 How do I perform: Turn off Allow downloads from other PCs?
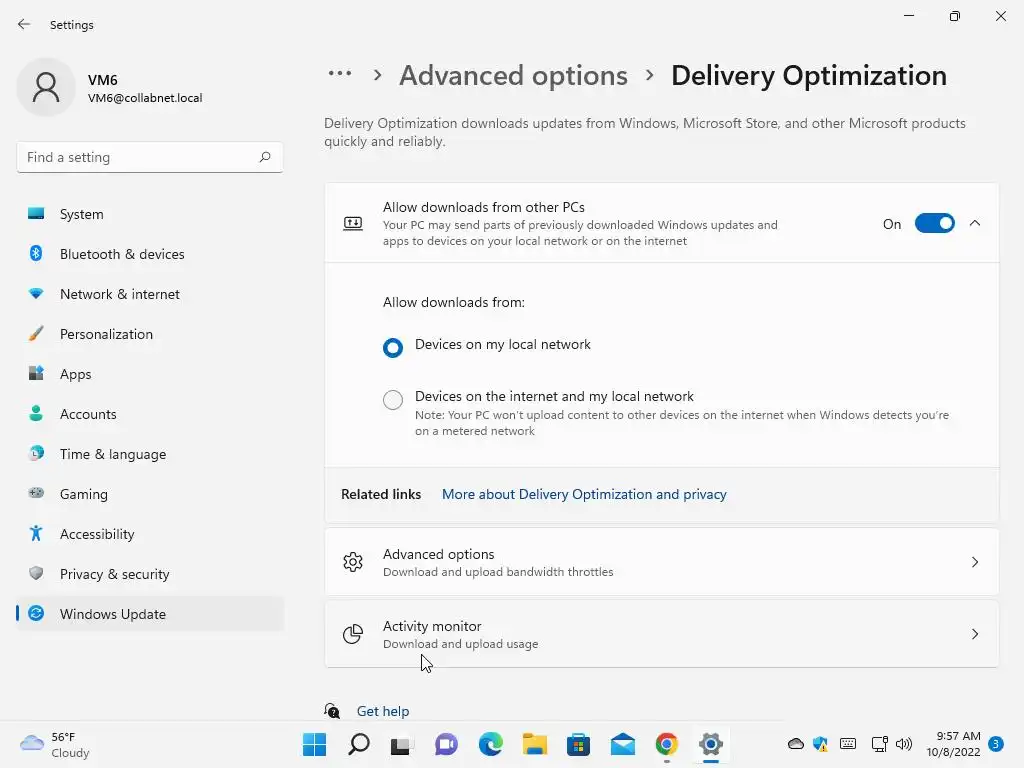click(x=934, y=224)
